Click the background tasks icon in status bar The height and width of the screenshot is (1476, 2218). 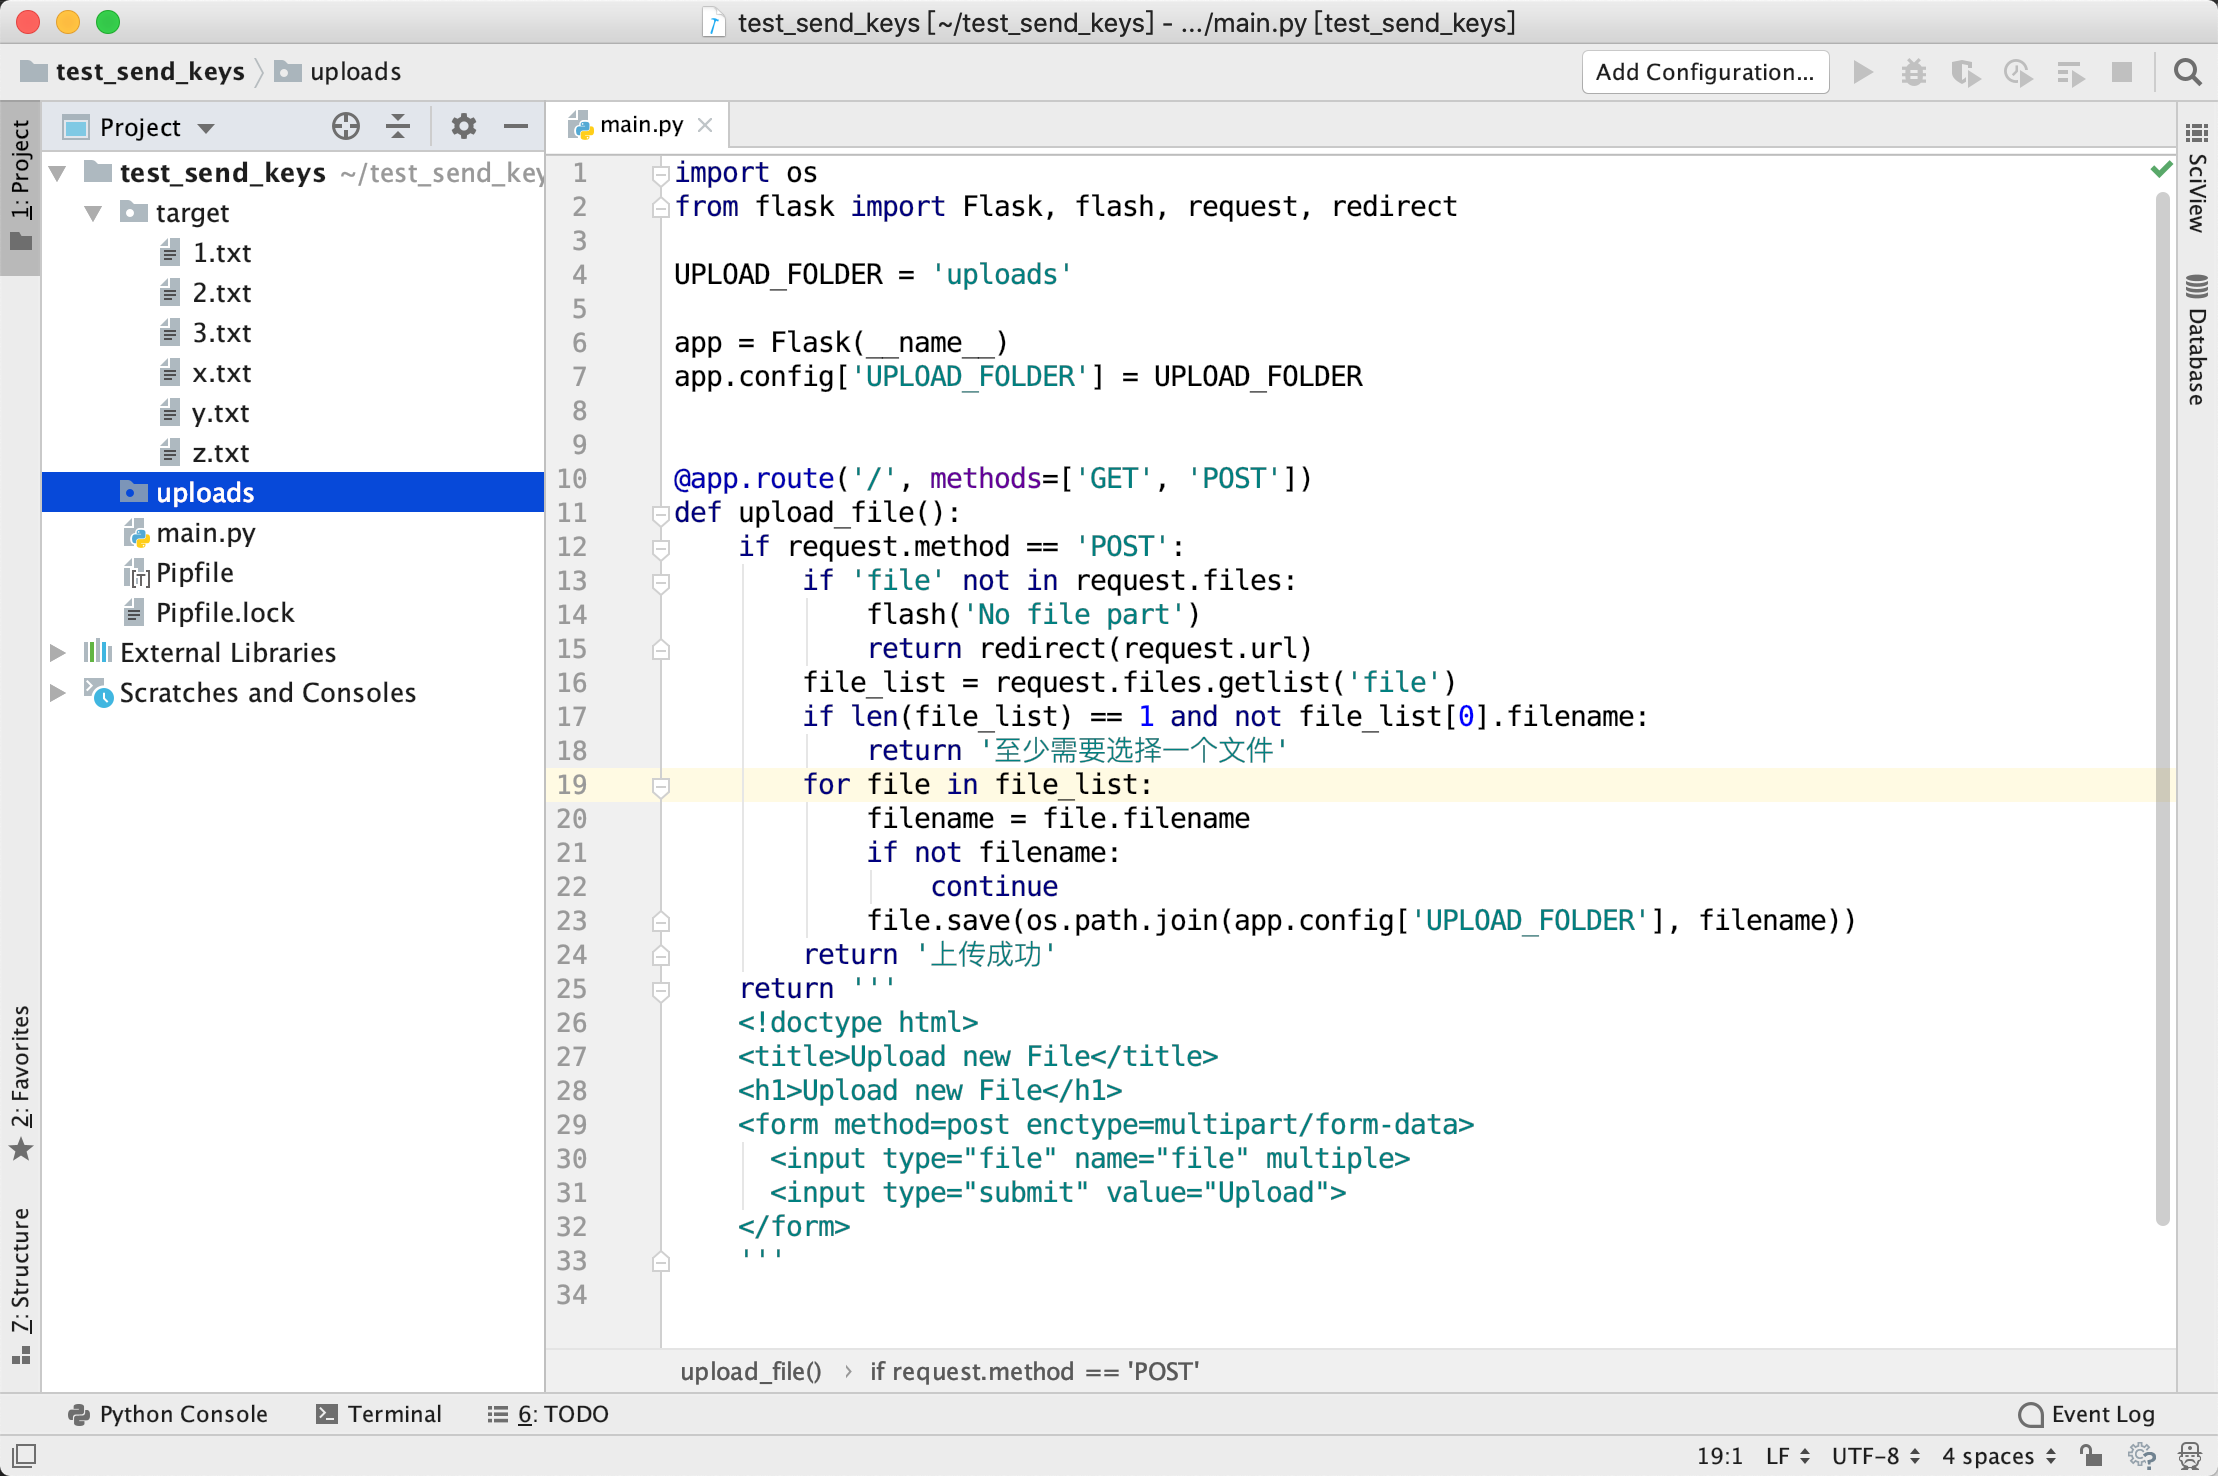point(2141,1455)
